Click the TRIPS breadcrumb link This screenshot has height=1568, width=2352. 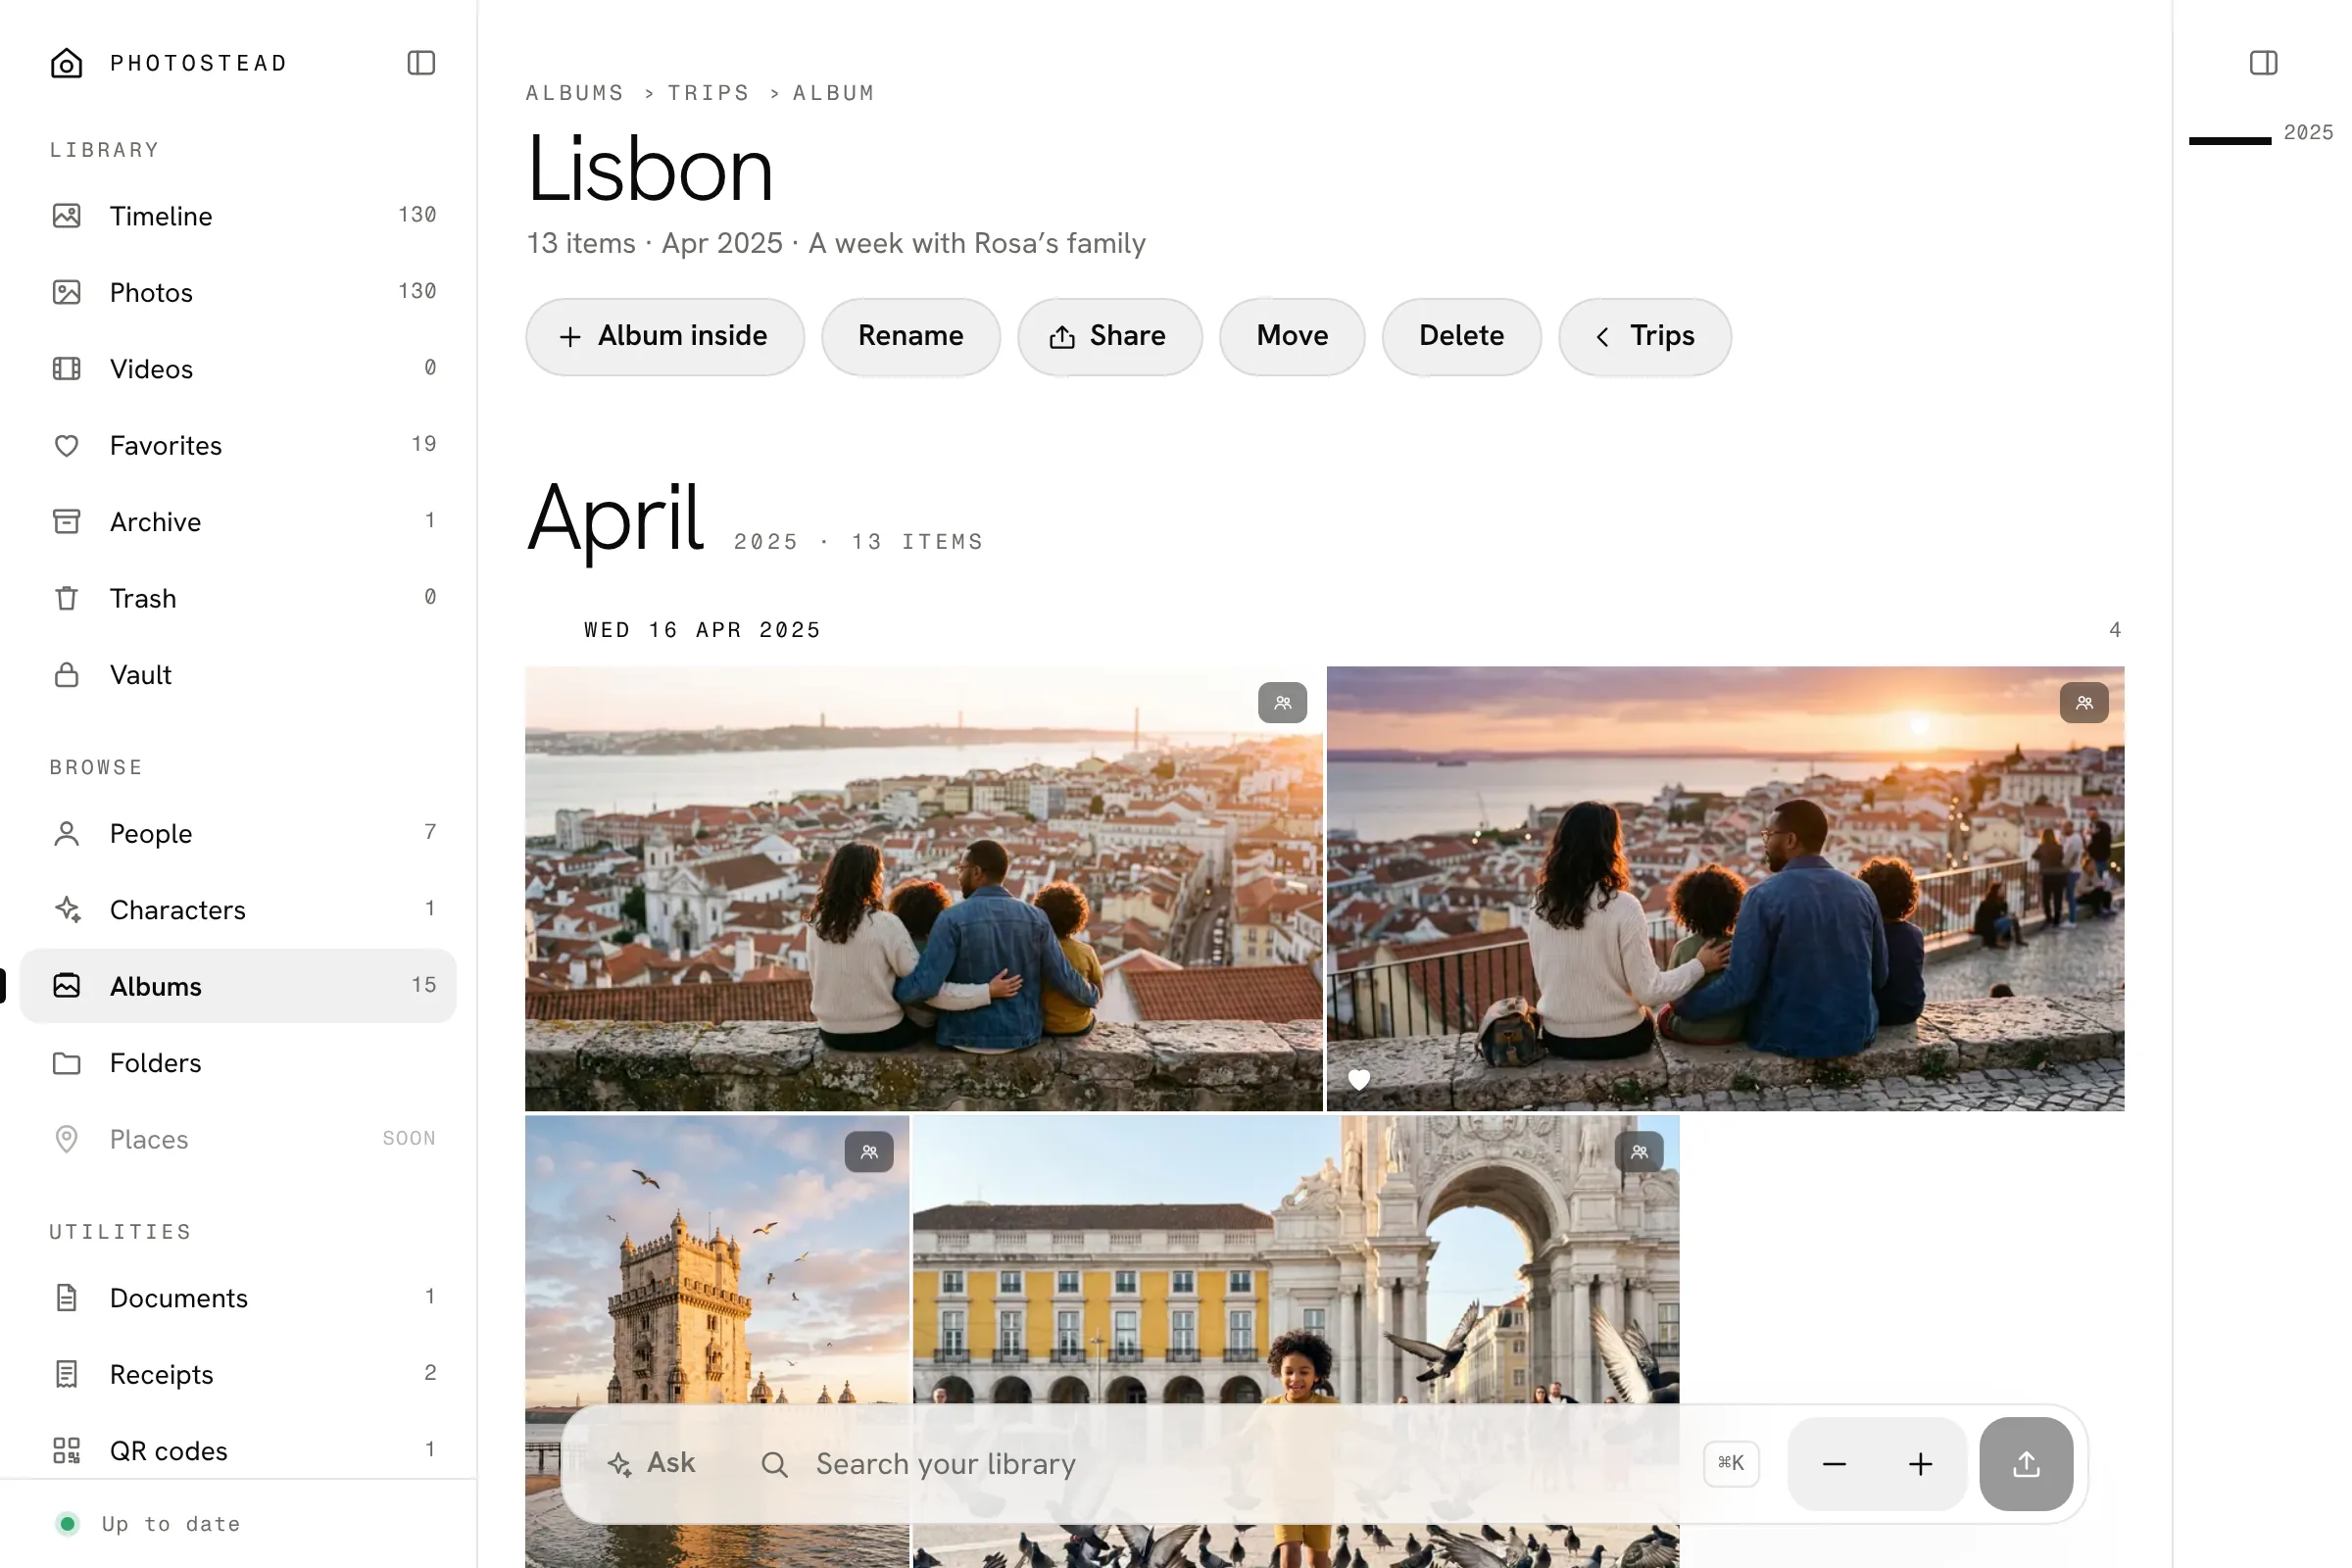point(708,93)
